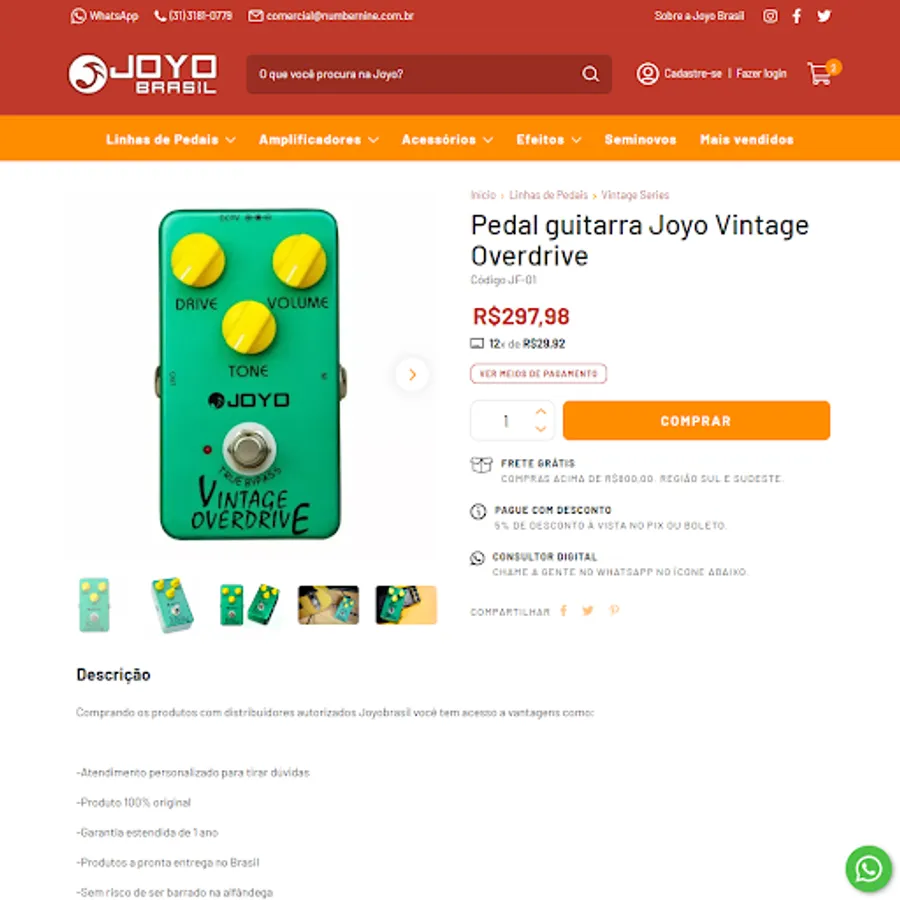Share product on Twitter under Compartilhar
The image size is (900, 900).
[x=588, y=611]
